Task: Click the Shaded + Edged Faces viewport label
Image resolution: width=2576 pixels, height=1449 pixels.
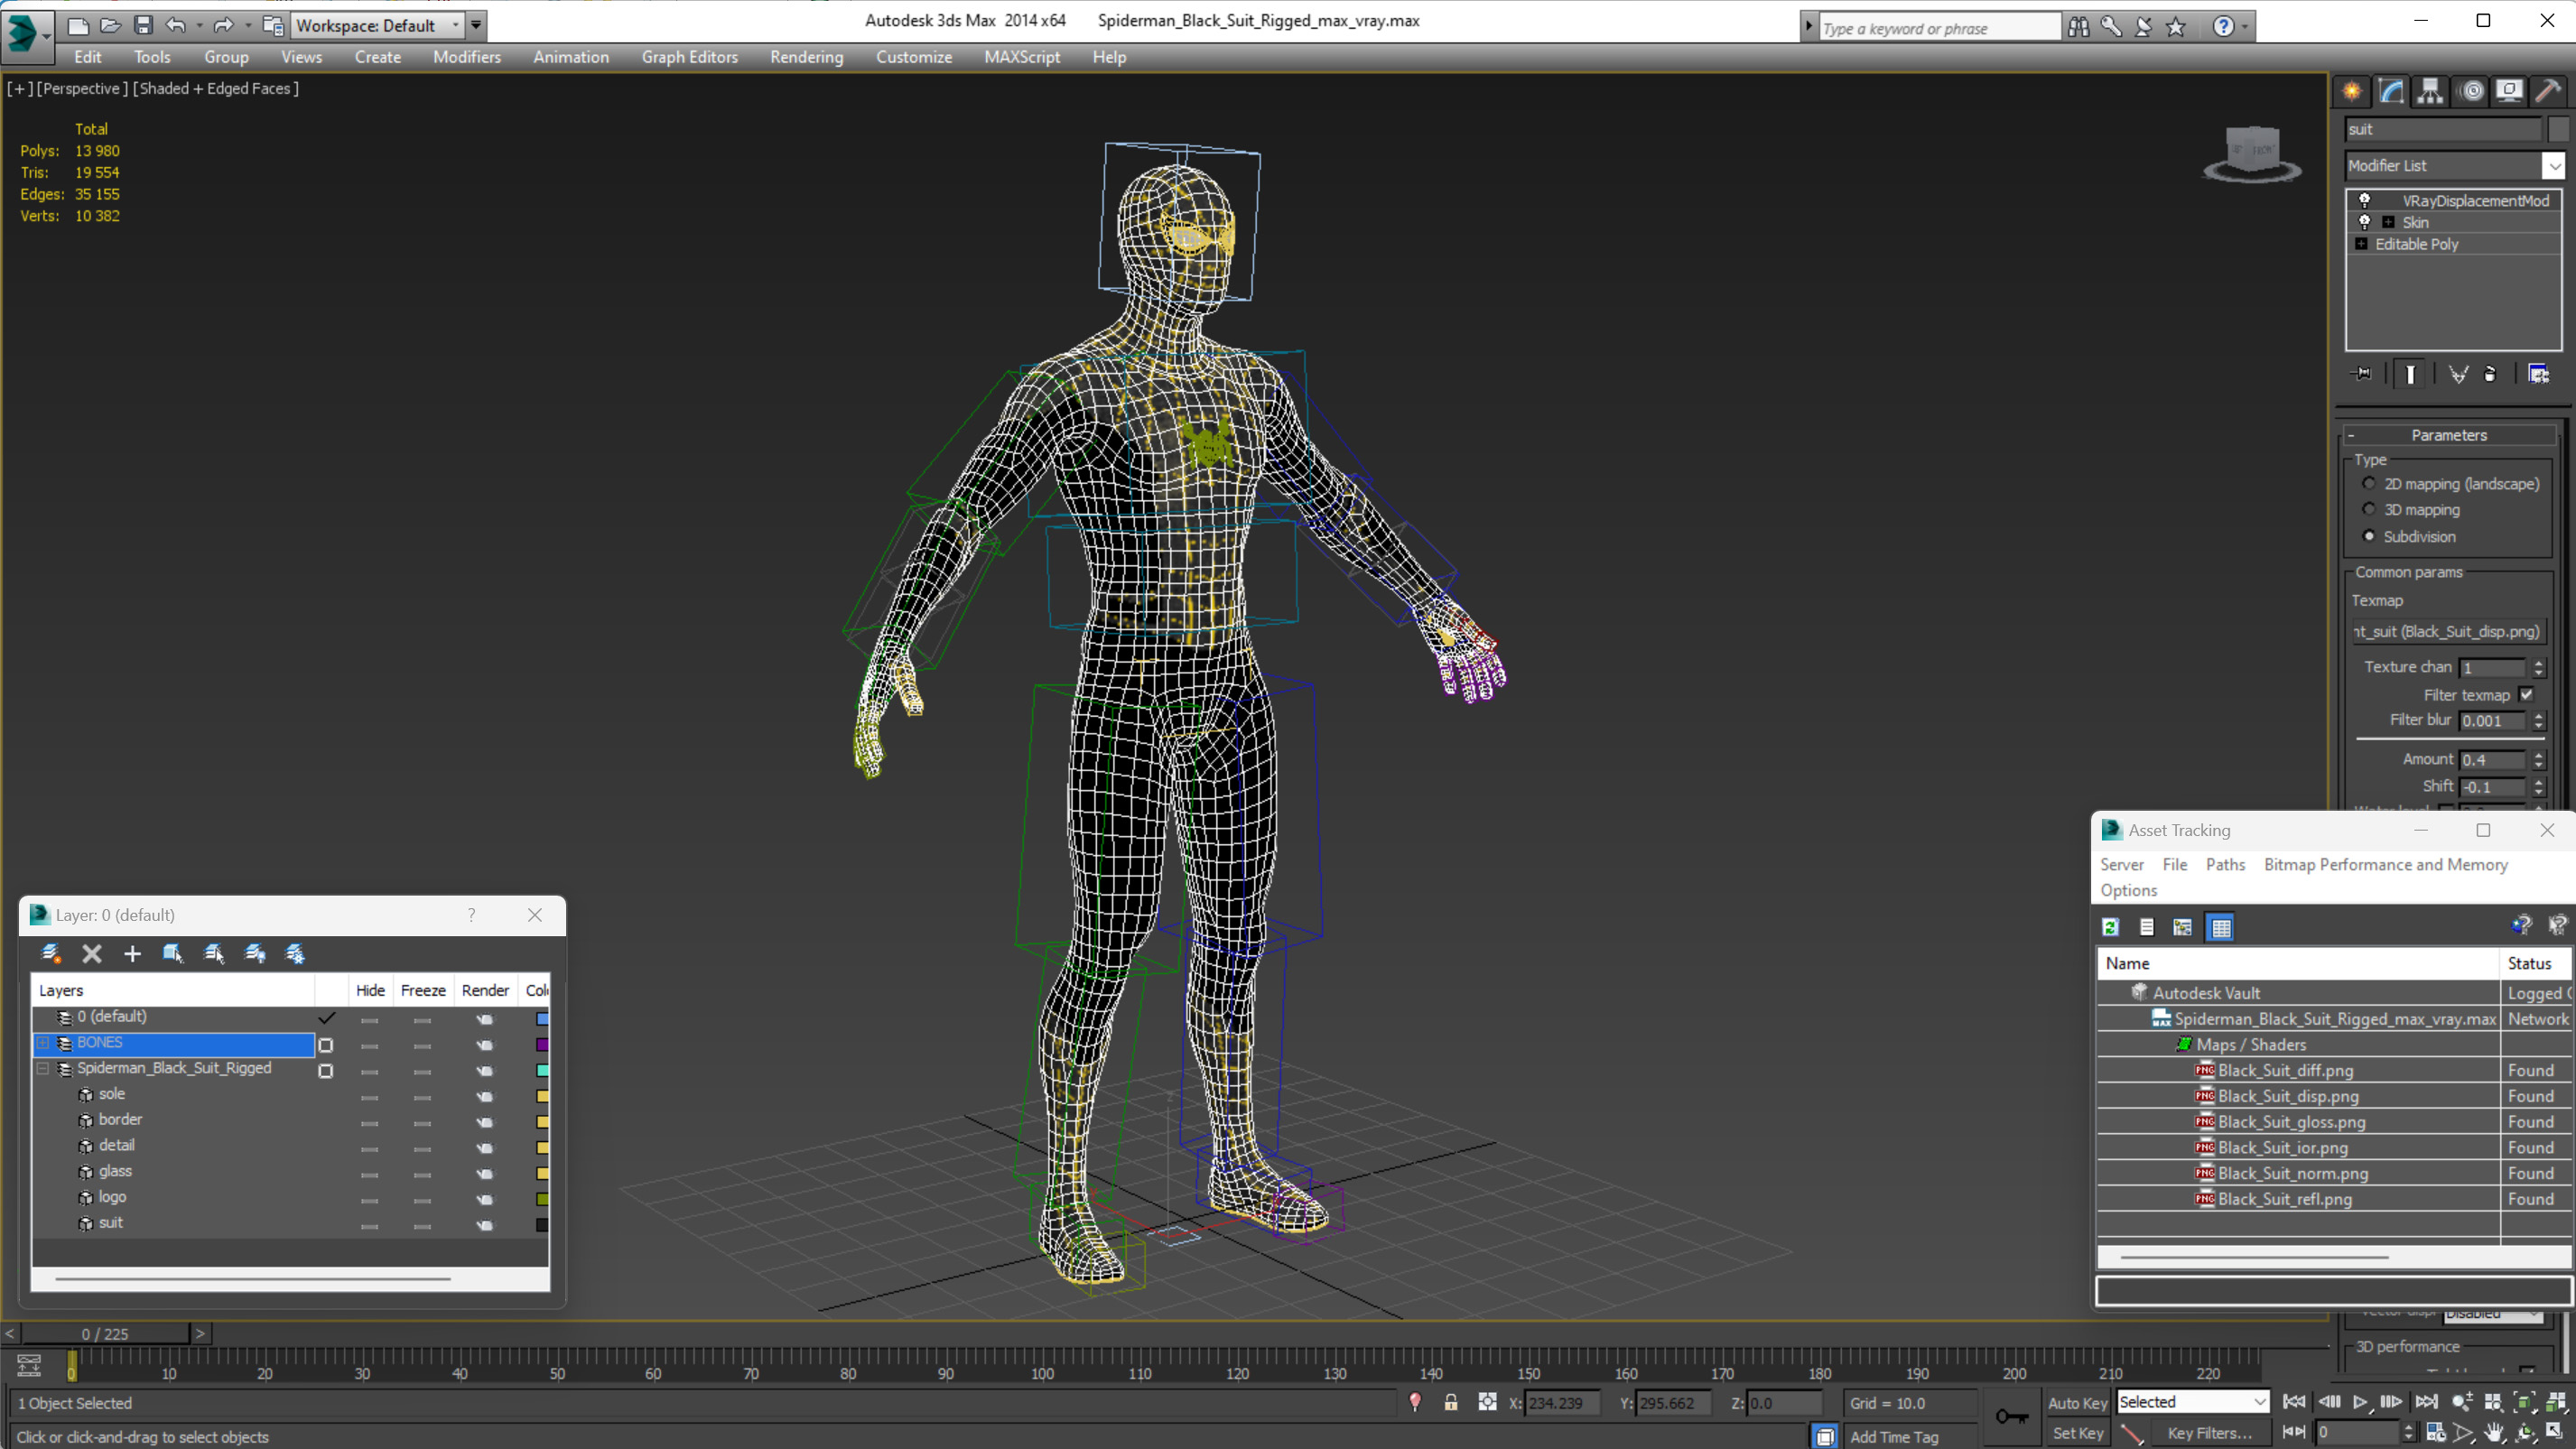Action: point(216,88)
